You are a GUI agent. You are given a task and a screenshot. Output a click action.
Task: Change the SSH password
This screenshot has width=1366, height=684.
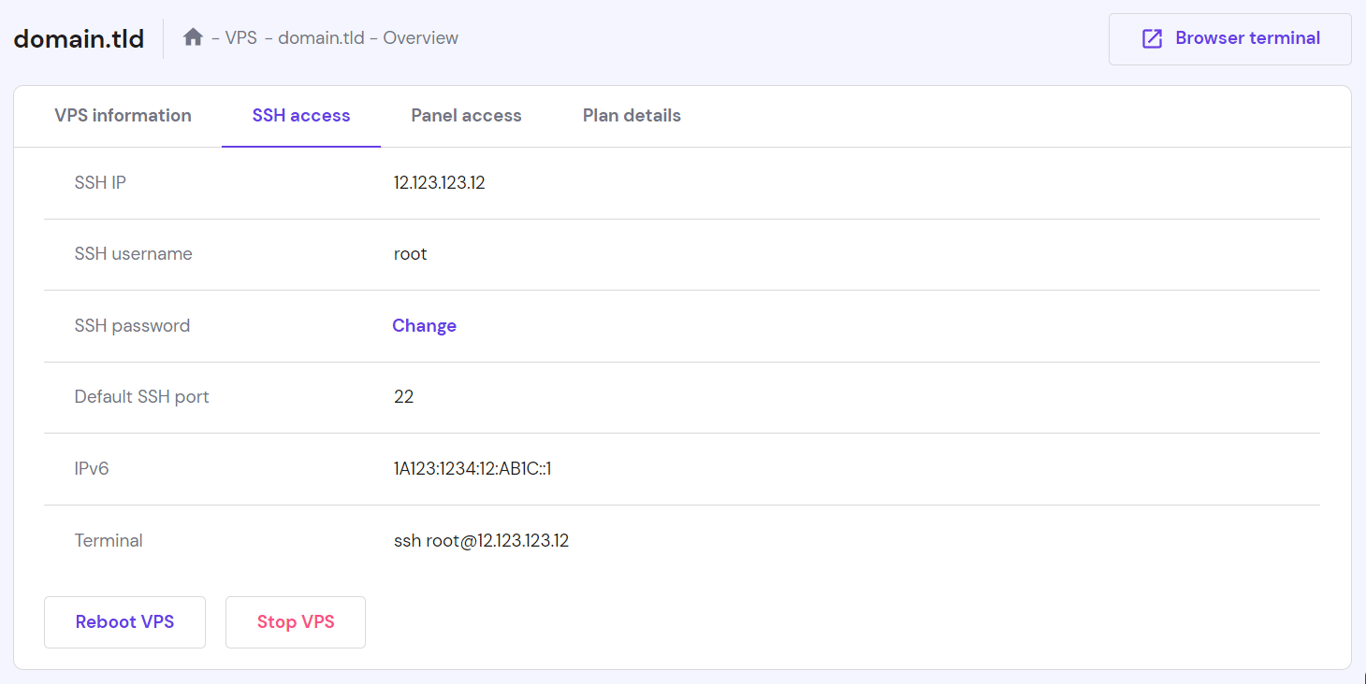pyautogui.click(x=424, y=325)
